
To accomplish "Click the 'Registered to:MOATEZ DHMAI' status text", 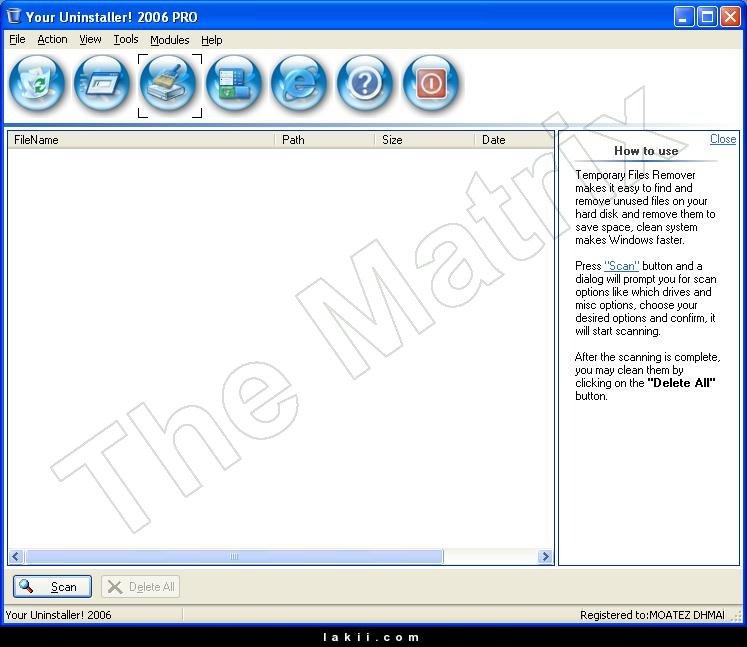I will click(652, 615).
